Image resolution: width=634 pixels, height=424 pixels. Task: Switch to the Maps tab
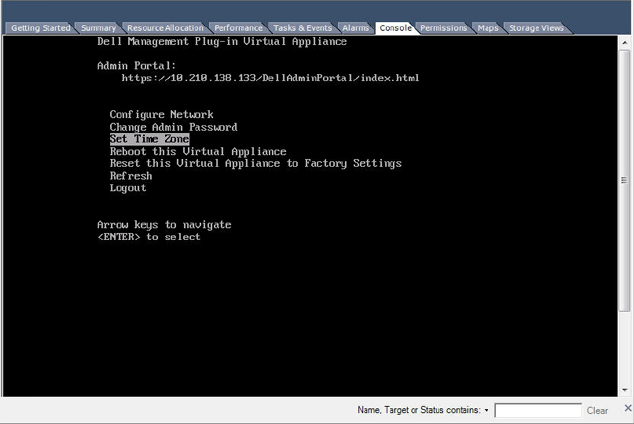point(488,28)
